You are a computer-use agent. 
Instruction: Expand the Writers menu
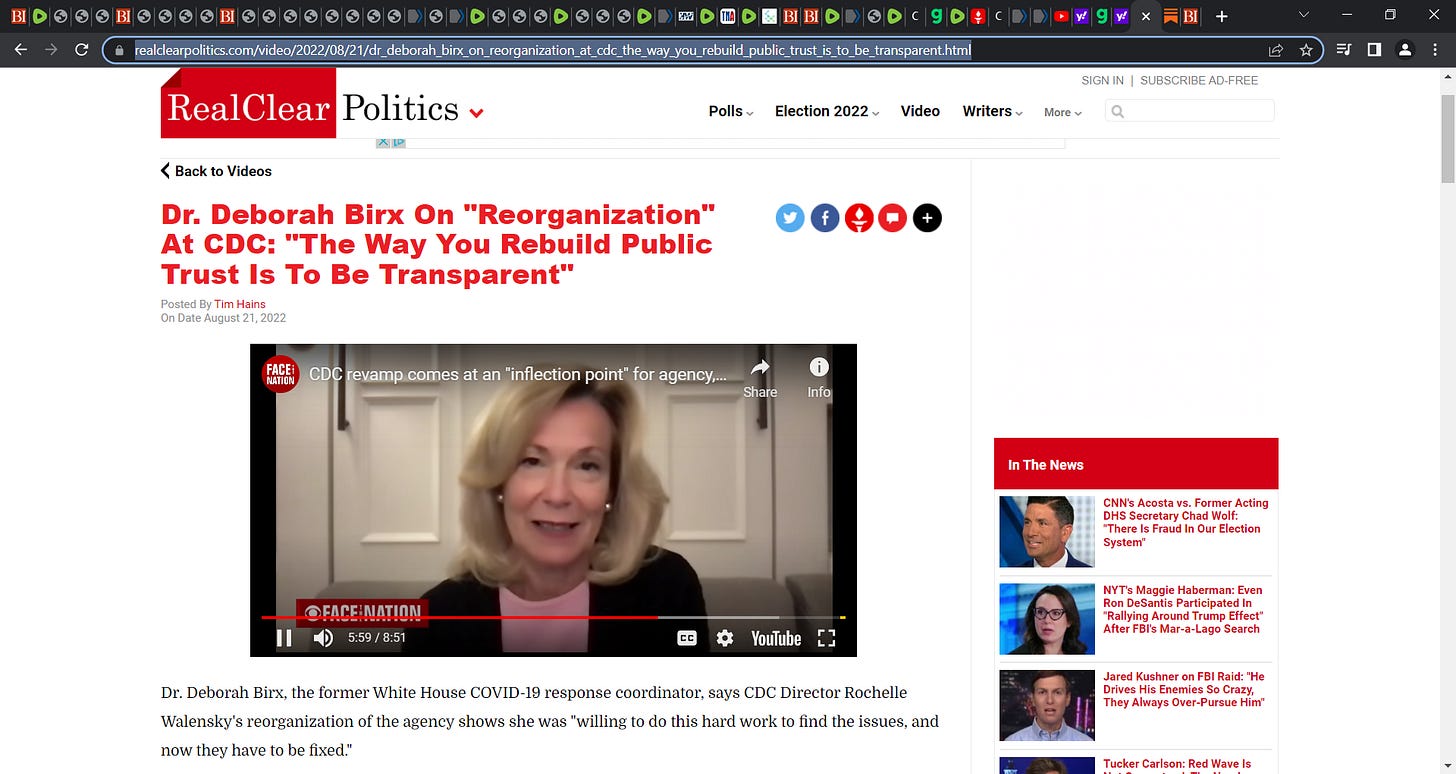tap(992, 111)
